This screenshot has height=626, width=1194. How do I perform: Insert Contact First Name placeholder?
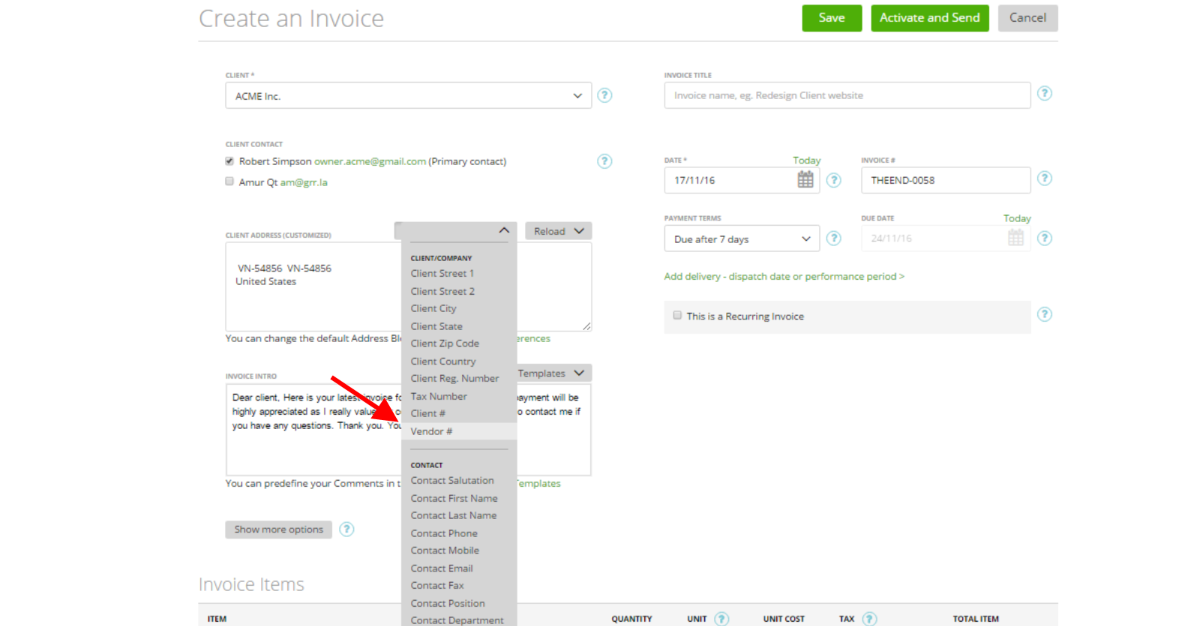[x=454, y=498]
